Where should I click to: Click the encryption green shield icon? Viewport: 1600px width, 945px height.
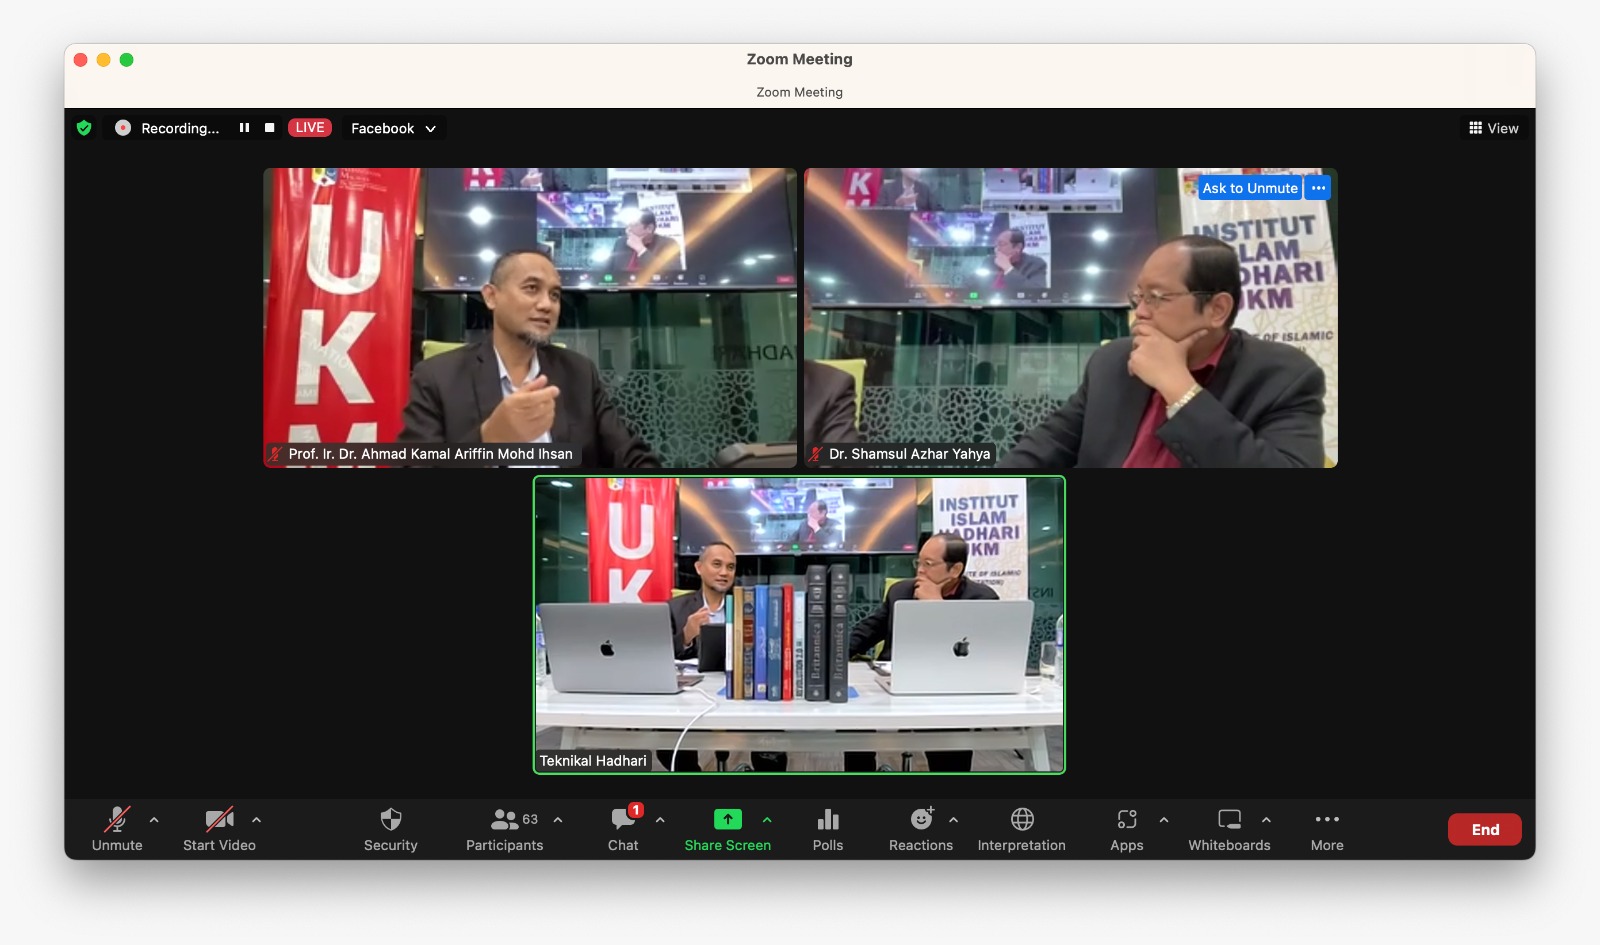pyautogui.click(x=84, y=128)
